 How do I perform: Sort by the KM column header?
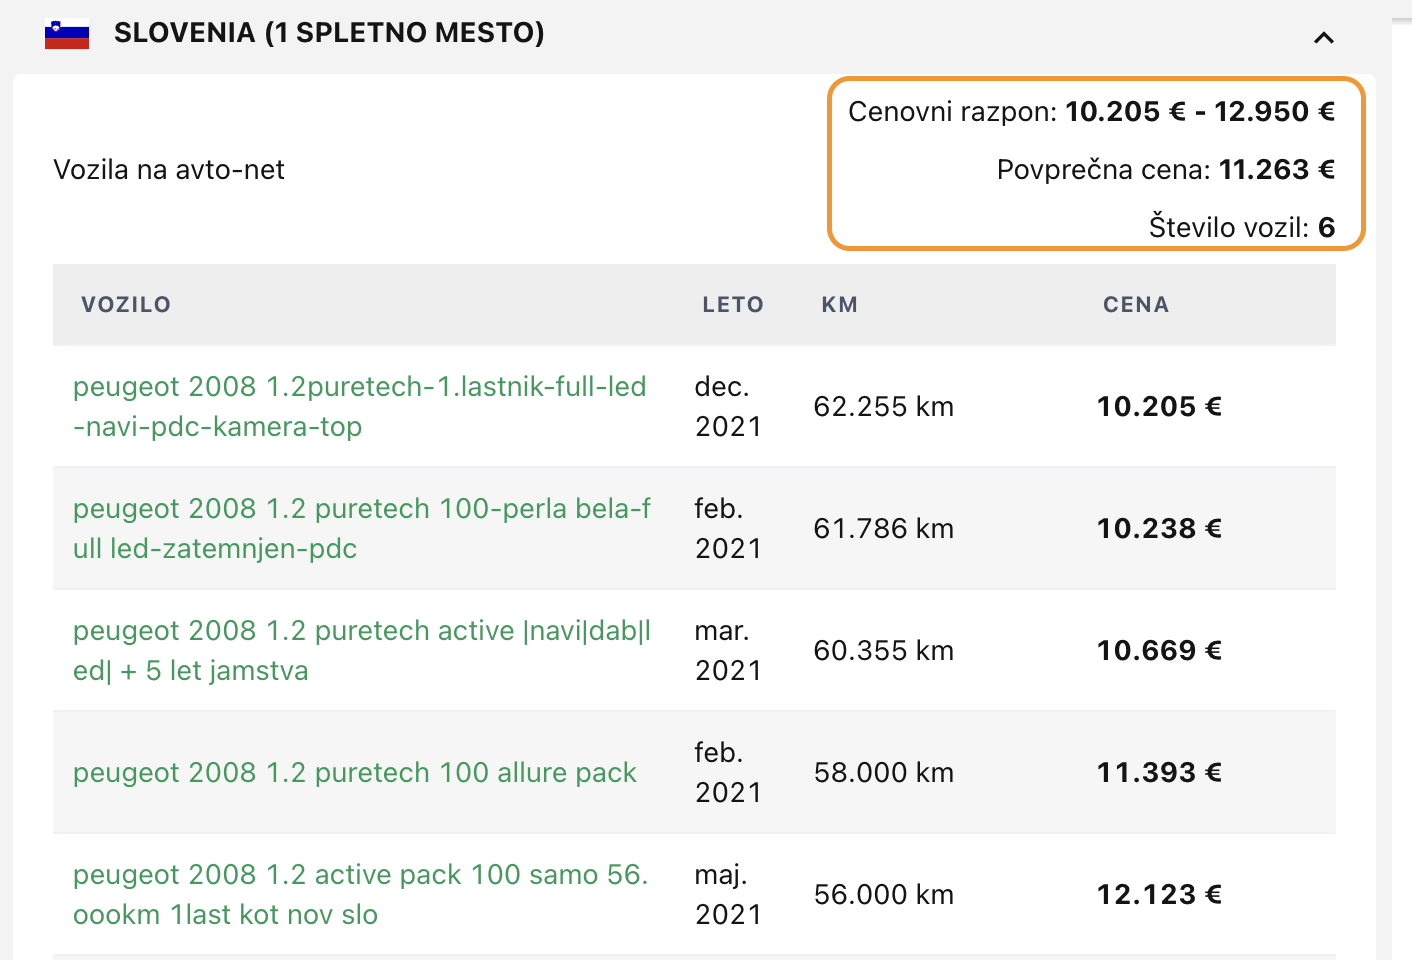[x=839, y=305]
